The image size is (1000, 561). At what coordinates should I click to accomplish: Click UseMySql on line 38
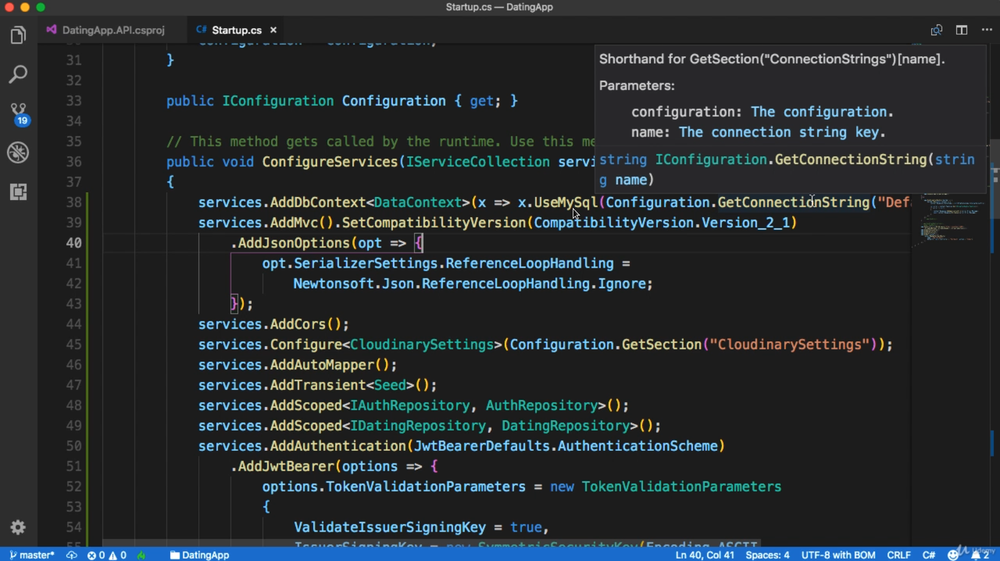click(x=566, y=203)
